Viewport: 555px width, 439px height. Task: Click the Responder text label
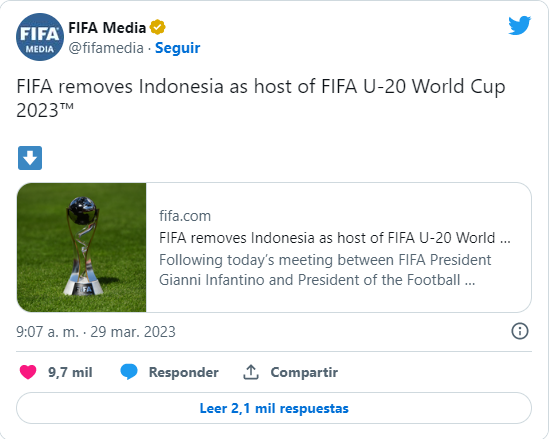tap(184, 372)
